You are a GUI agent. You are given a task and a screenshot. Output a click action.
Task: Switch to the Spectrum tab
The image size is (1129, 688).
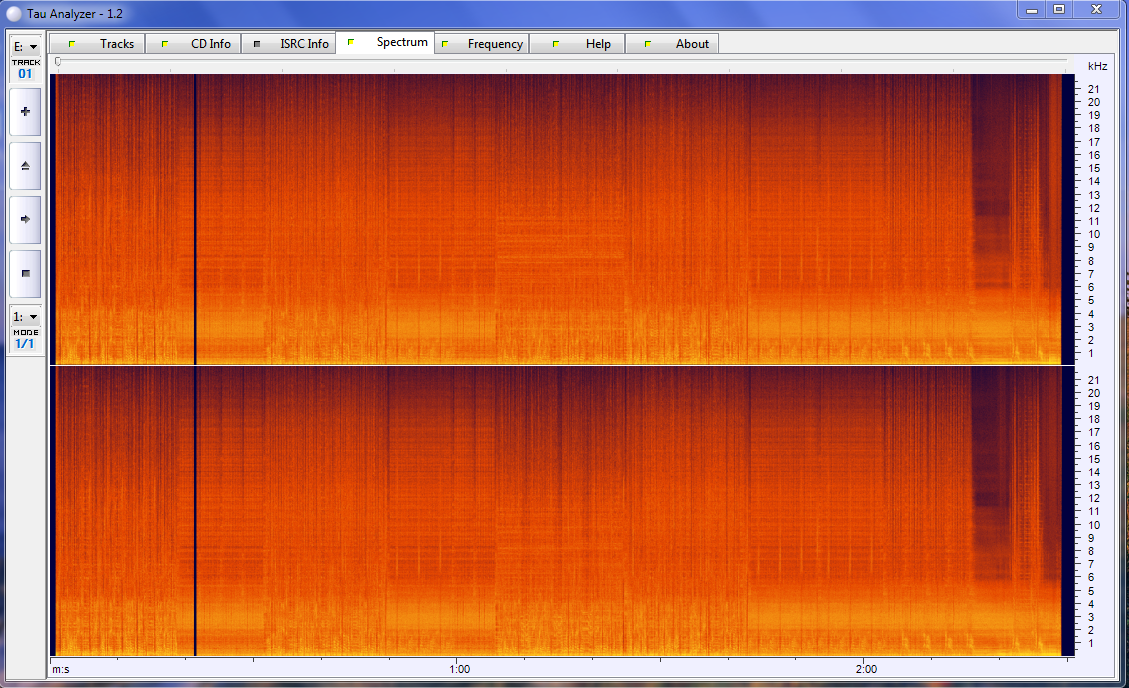tap(400, 43)
